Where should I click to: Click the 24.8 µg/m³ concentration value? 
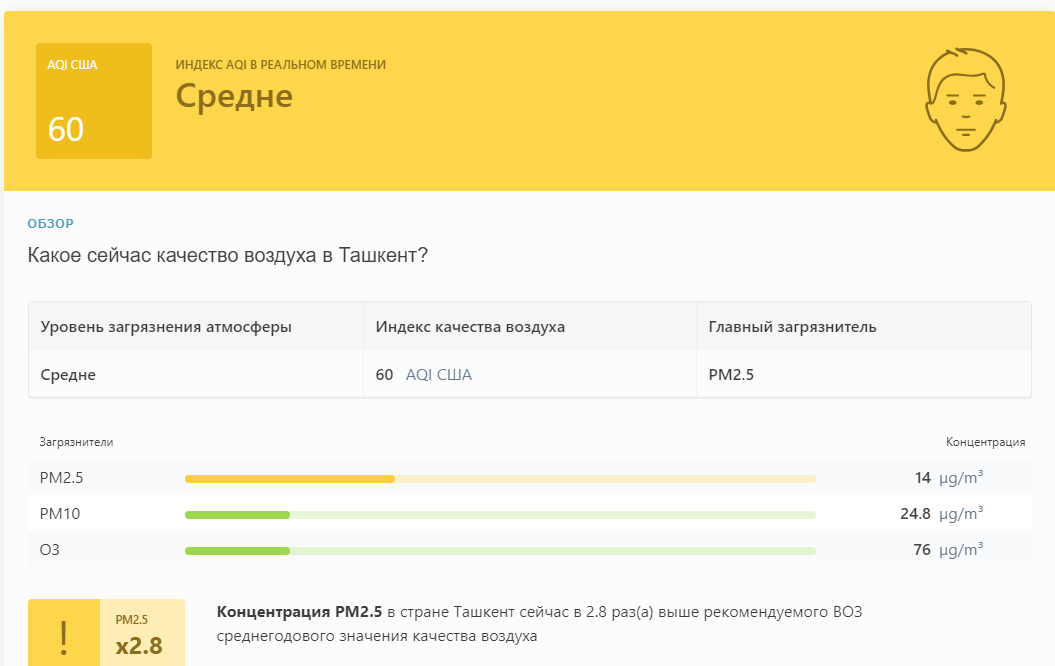[941, 514]
